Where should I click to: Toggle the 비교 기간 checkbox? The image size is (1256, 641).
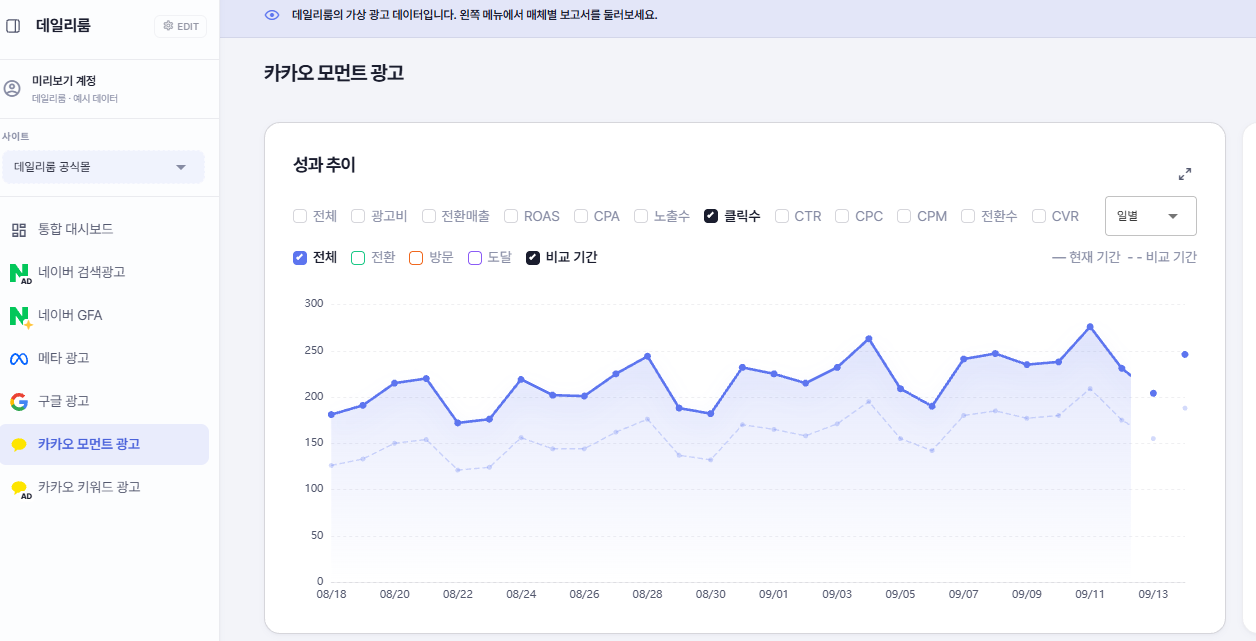coord(533,257)
